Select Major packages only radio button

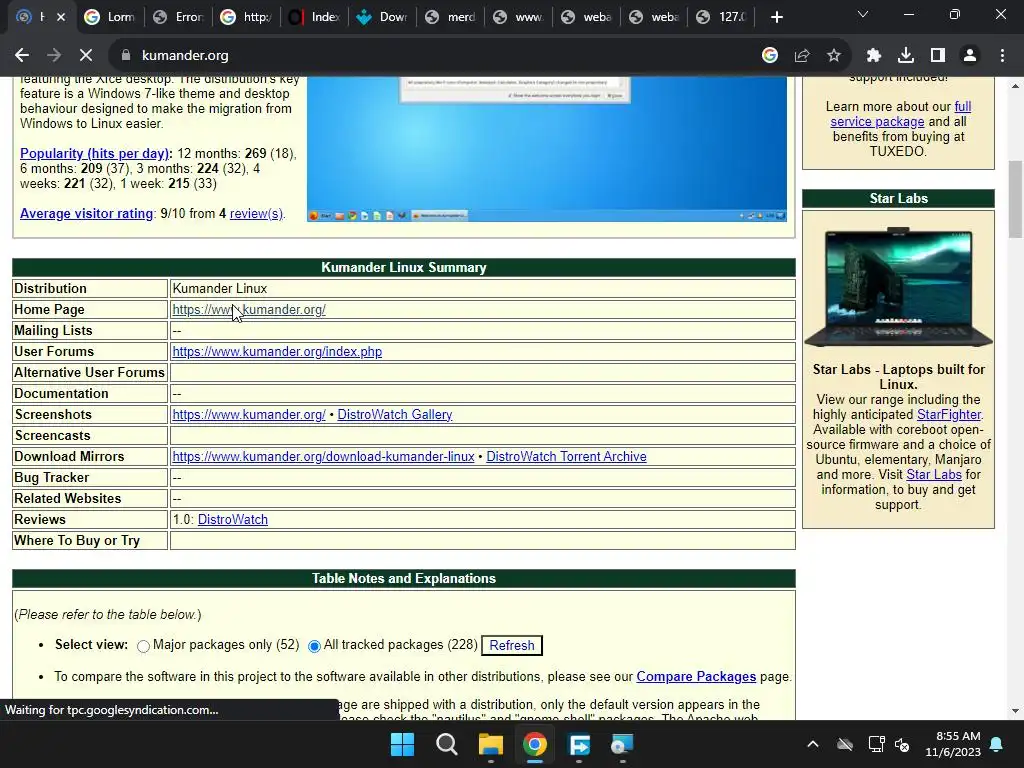pos(143,646)
